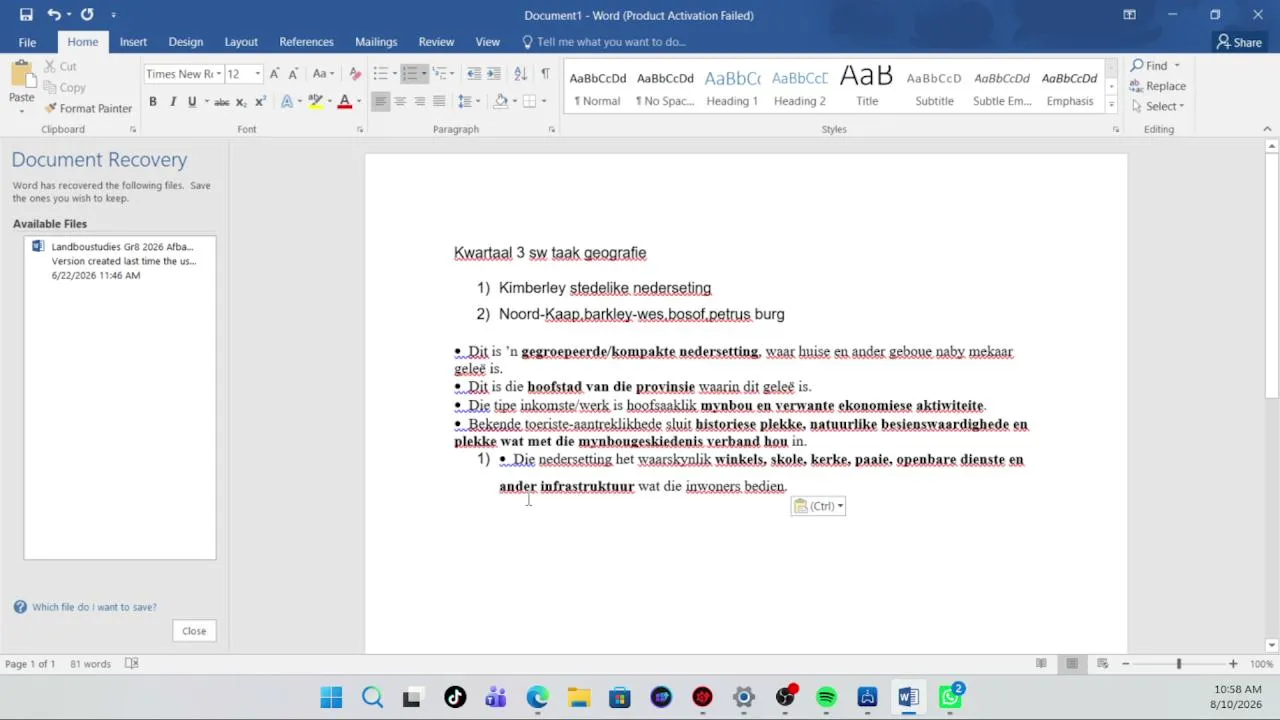1280x720 pixels.
Task: Justify the paragraph text
Action: point(439,101)
